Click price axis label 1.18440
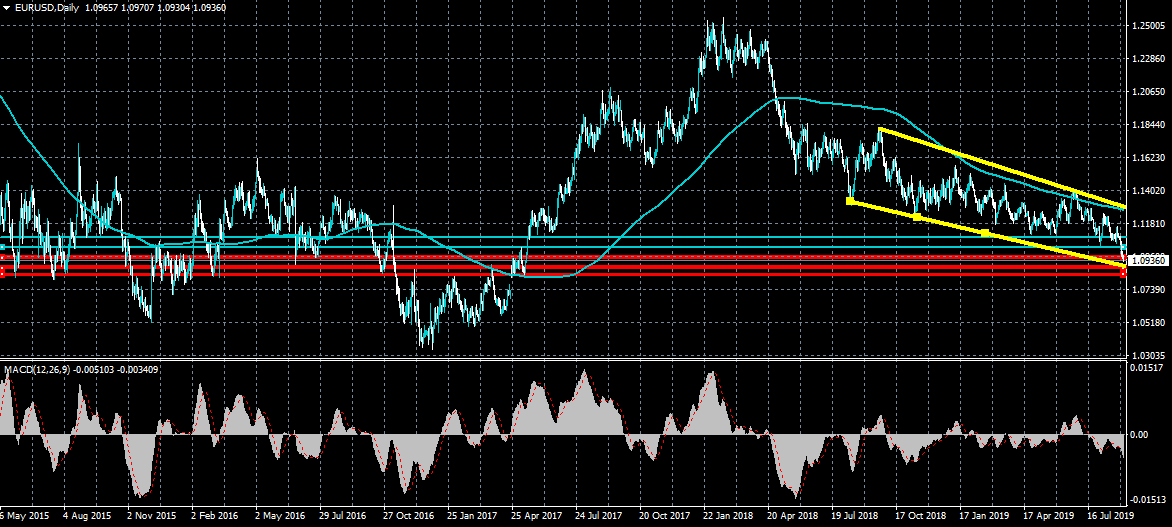Screen dimensions: 1172x527 pos(1147,125)
